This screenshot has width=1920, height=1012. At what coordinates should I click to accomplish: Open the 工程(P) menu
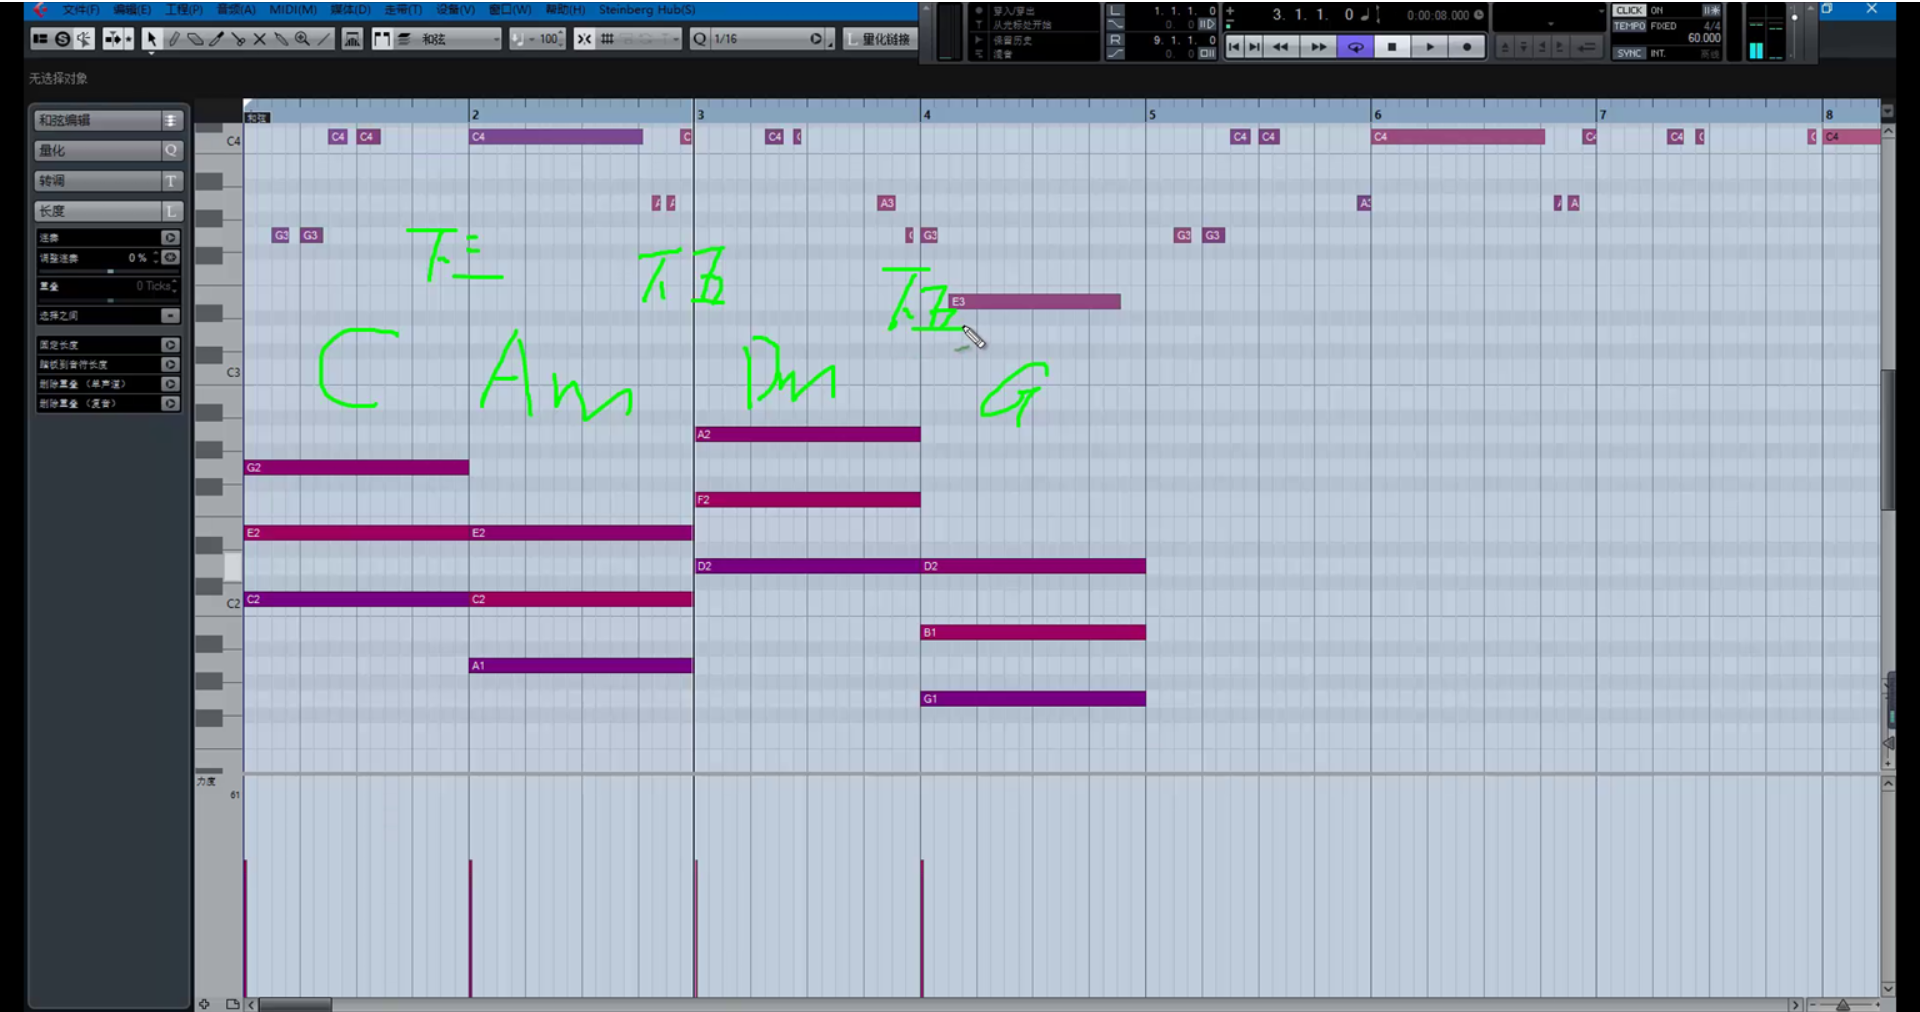tap(184, 10)
